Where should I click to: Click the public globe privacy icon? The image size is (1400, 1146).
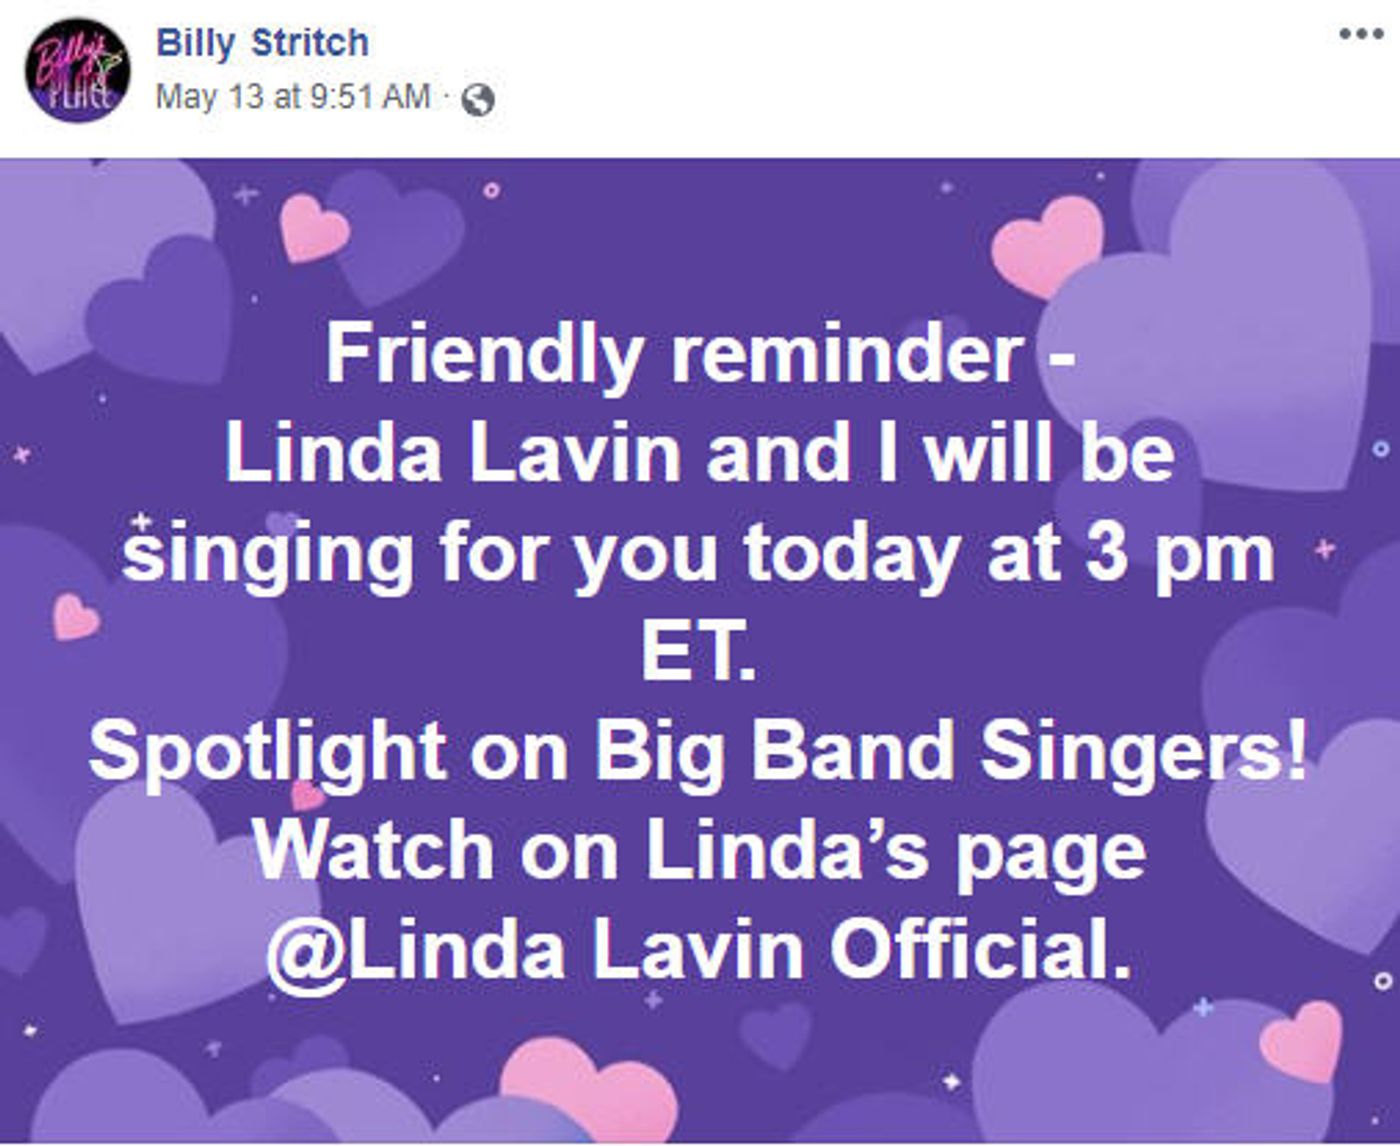tap(479, 99)
